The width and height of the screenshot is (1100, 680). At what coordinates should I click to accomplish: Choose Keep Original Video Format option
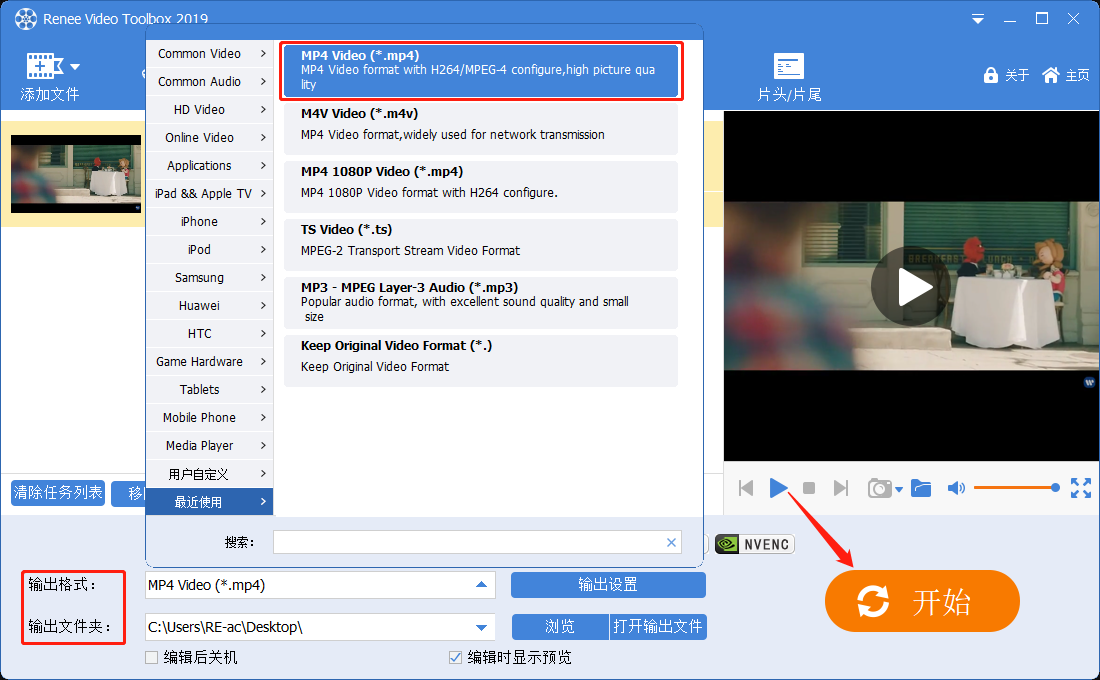[x=481, y=361]
